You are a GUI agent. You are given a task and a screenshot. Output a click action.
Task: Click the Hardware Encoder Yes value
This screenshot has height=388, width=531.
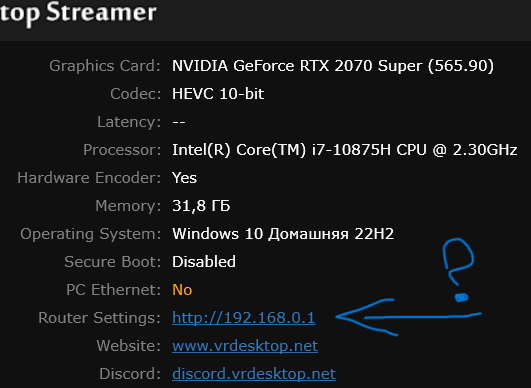[x=184, y=178]
